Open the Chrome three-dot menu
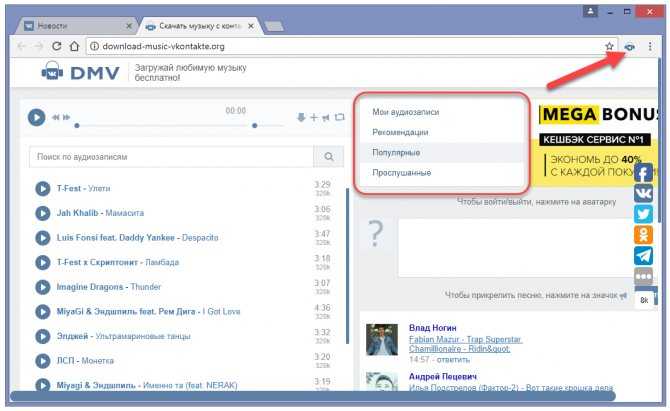Image resolution: width=670 pixels, height=411 pixels. coord(650,46)
